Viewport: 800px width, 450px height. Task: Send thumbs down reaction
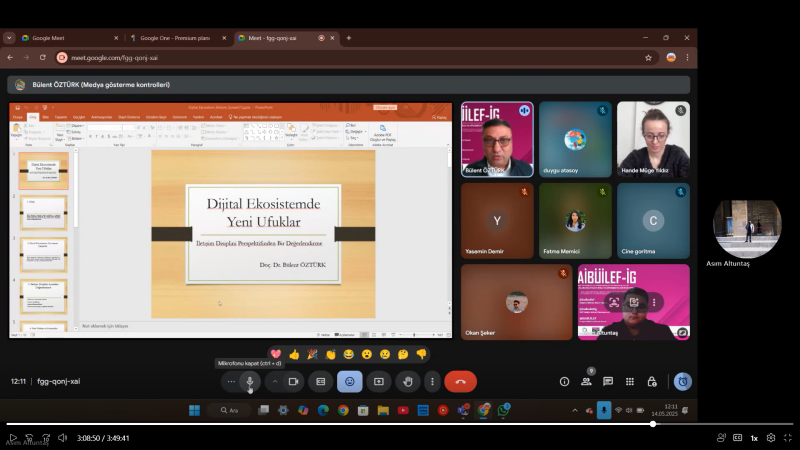[421, 354]
